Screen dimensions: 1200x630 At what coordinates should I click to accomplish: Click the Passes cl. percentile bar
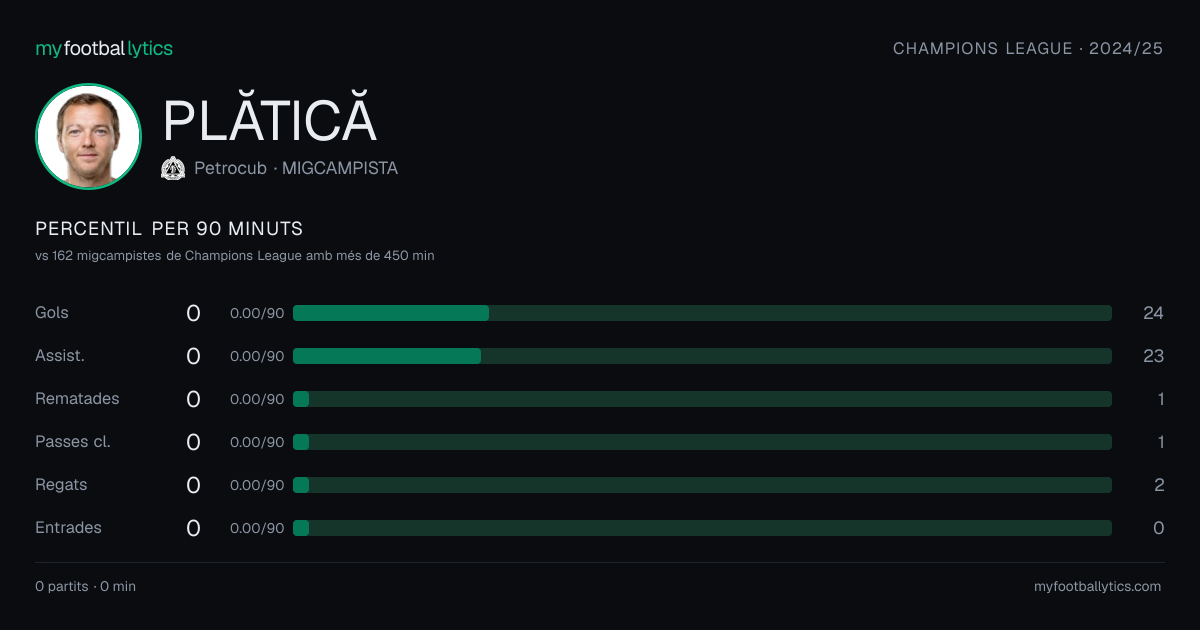click(702, 442)
